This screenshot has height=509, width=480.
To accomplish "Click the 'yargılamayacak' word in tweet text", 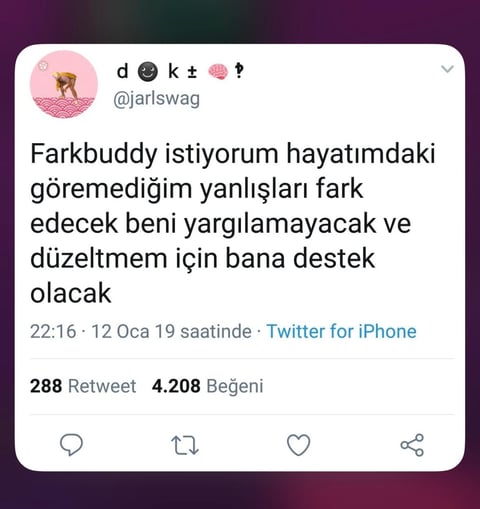I will (280, 225).
